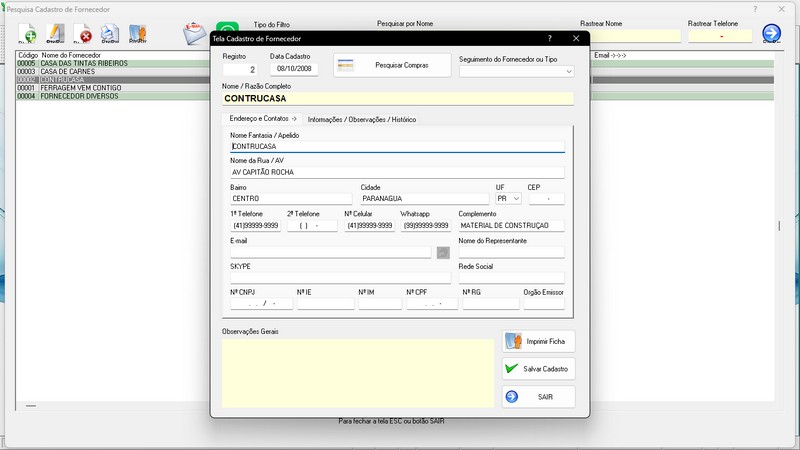Click the delete supplier red X icon
800x450 pixels.
83,34
